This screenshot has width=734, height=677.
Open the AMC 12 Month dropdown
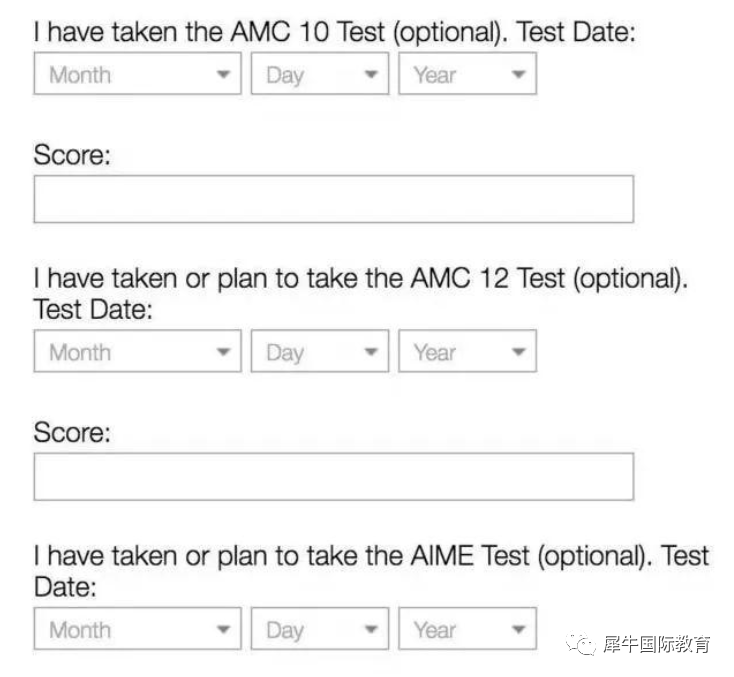pyautogui.click(x=138, y=351)
